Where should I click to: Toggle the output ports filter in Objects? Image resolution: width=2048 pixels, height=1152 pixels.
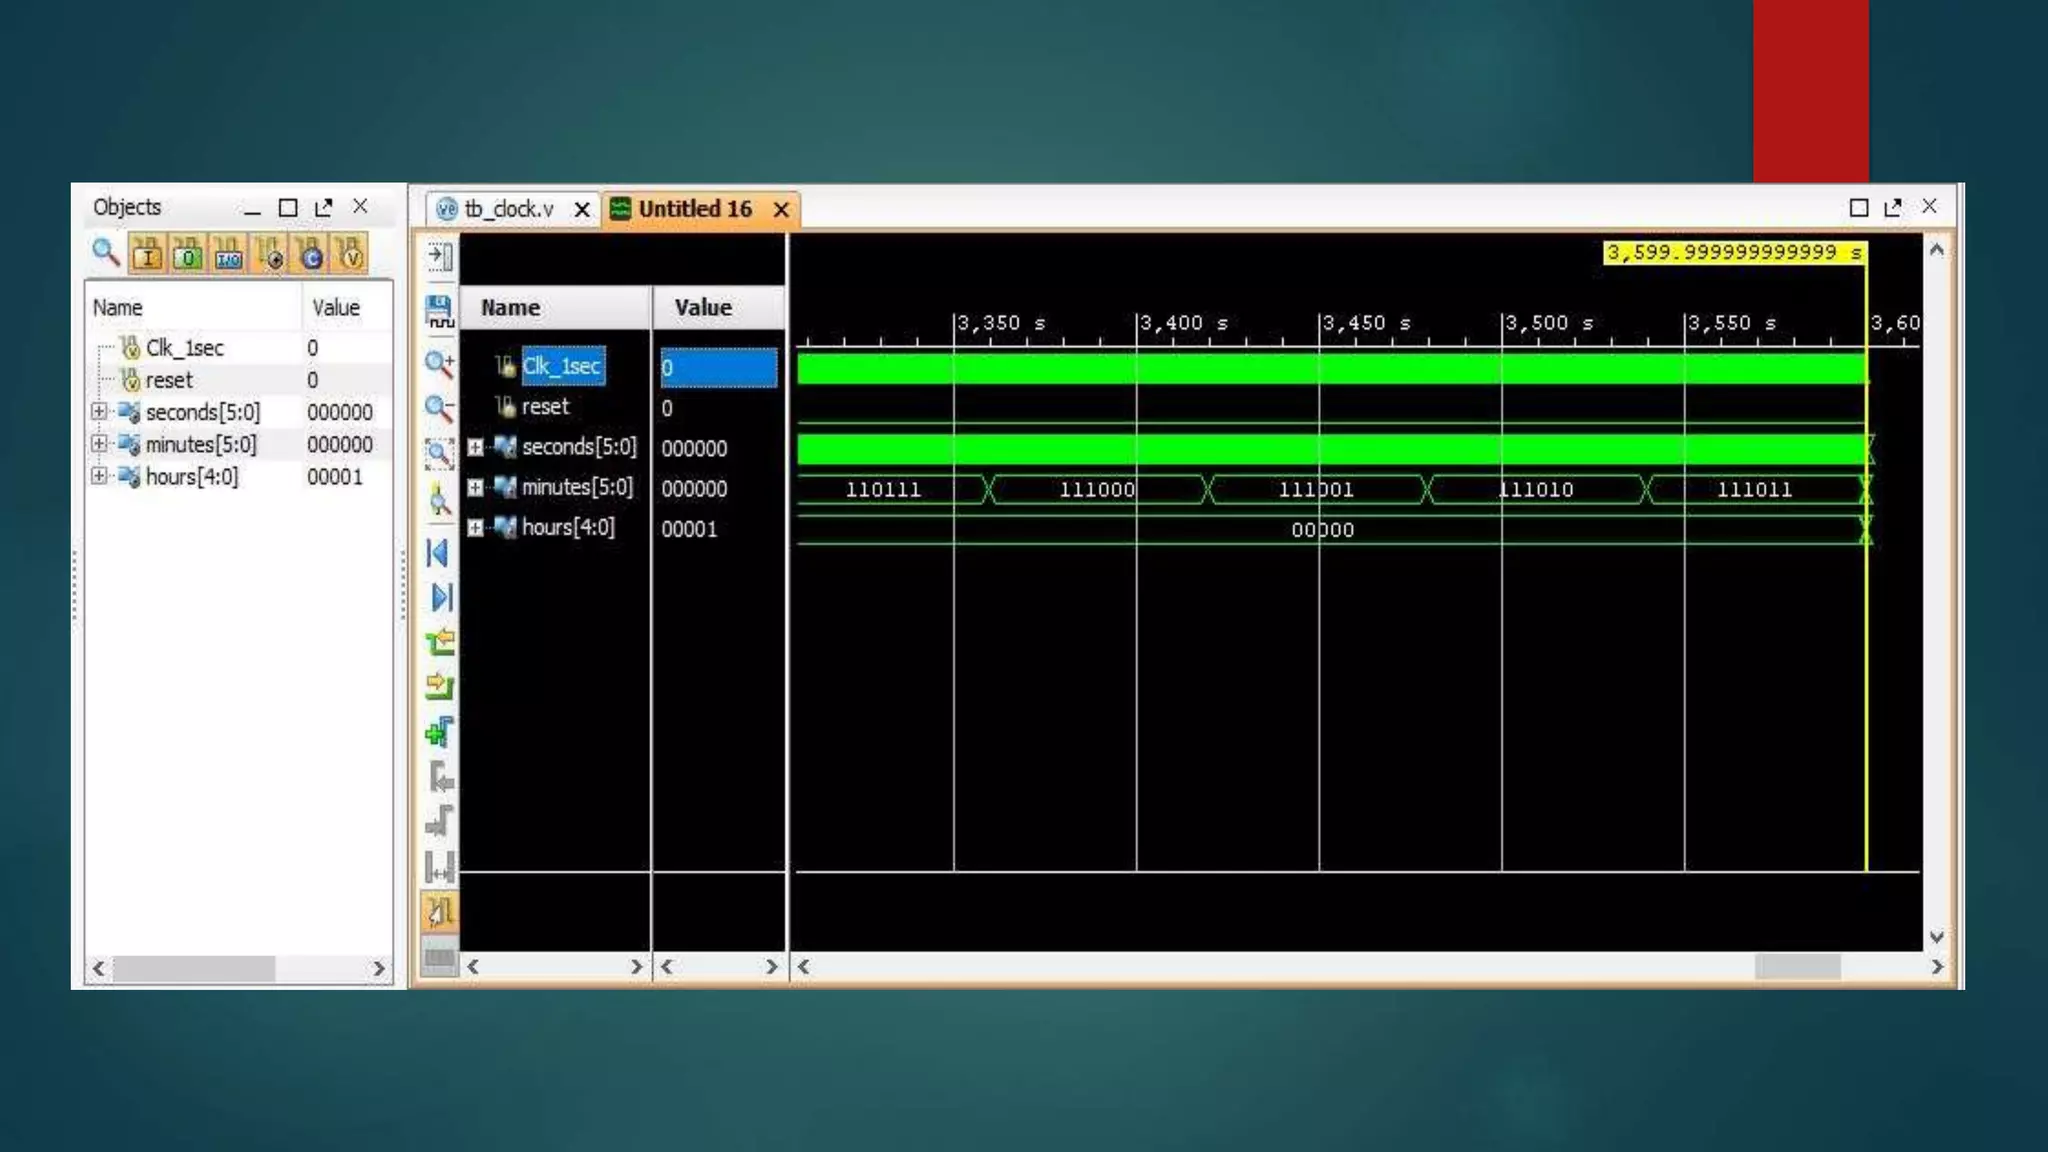tap(188, 254)
